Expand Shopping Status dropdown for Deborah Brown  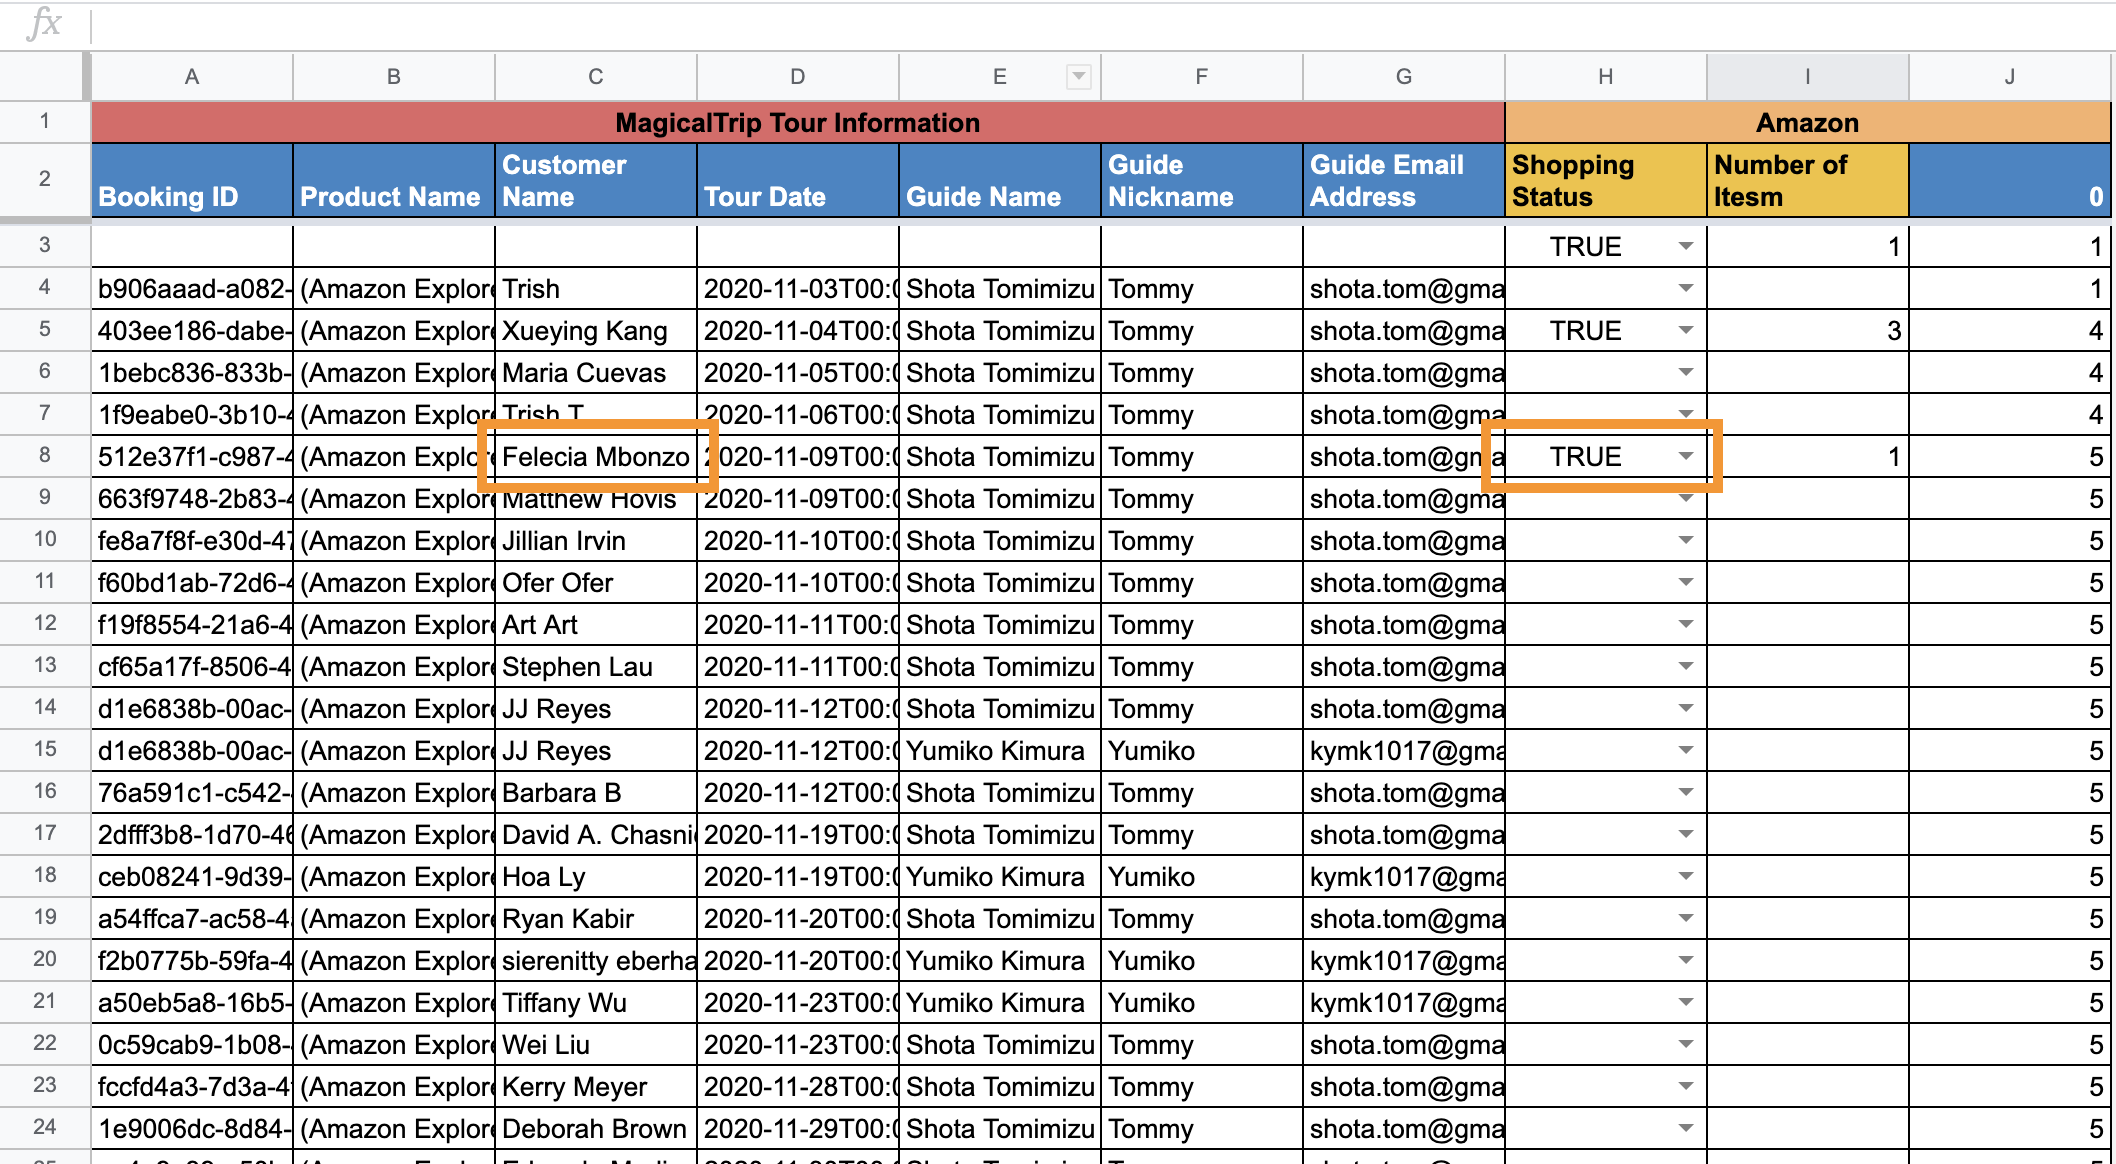tap(1686, 1128)
